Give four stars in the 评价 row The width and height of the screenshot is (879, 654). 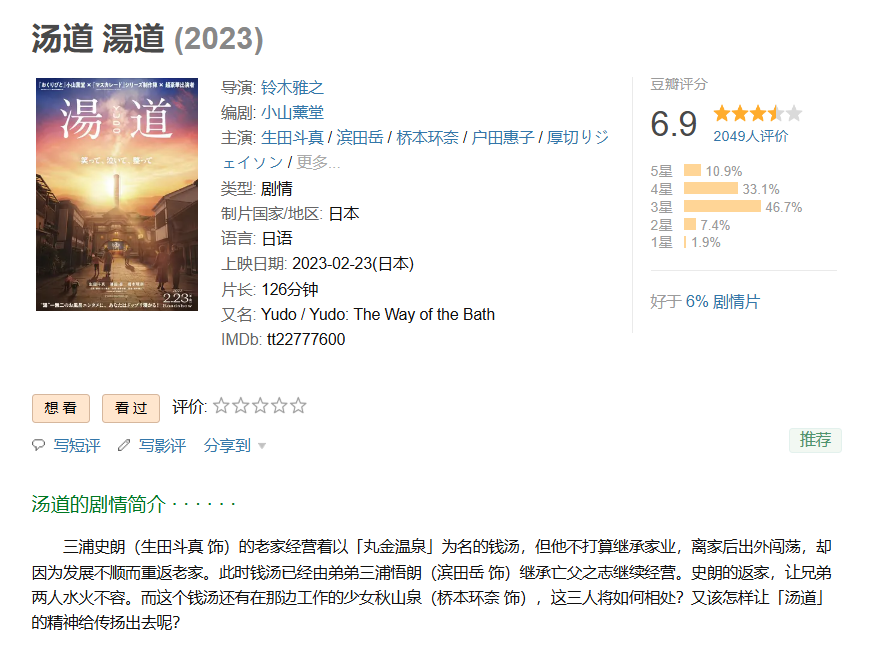pyautogui.click(x=278, y=406)
